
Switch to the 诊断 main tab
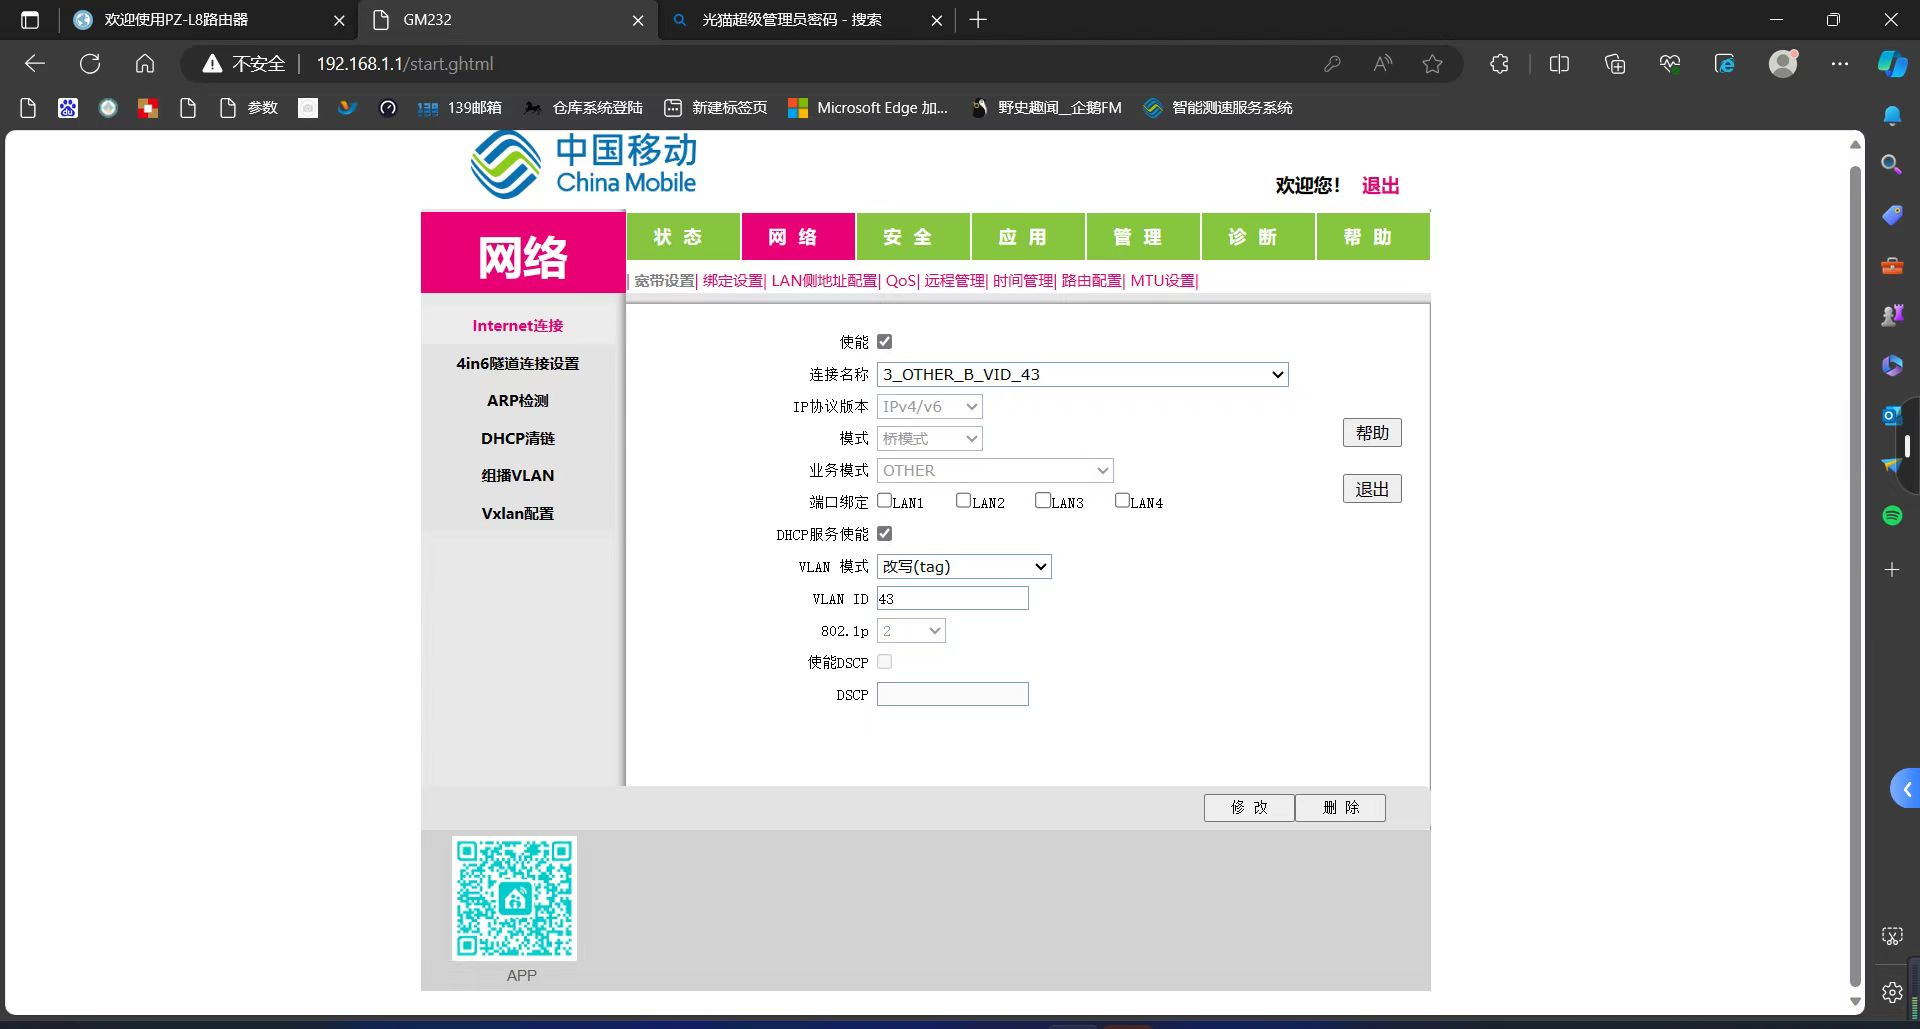[x=1258, y=237]
